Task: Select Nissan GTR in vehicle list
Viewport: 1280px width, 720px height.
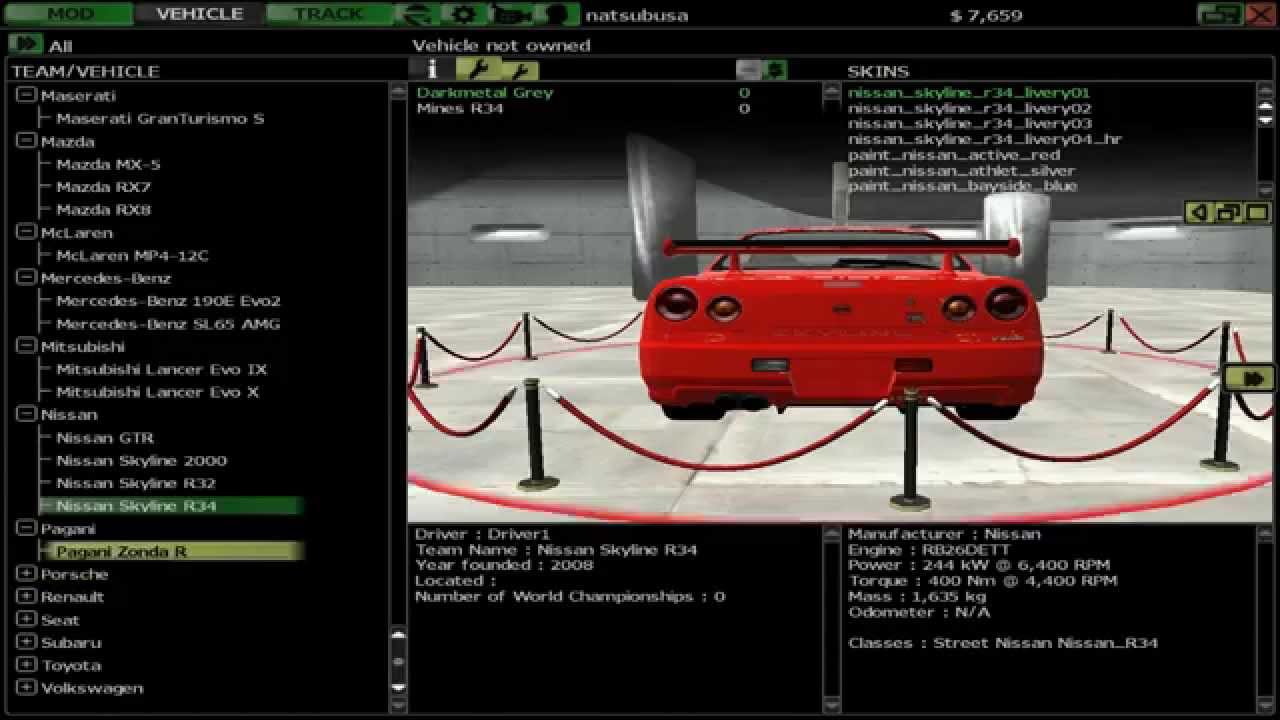Action: coord(105,437)
